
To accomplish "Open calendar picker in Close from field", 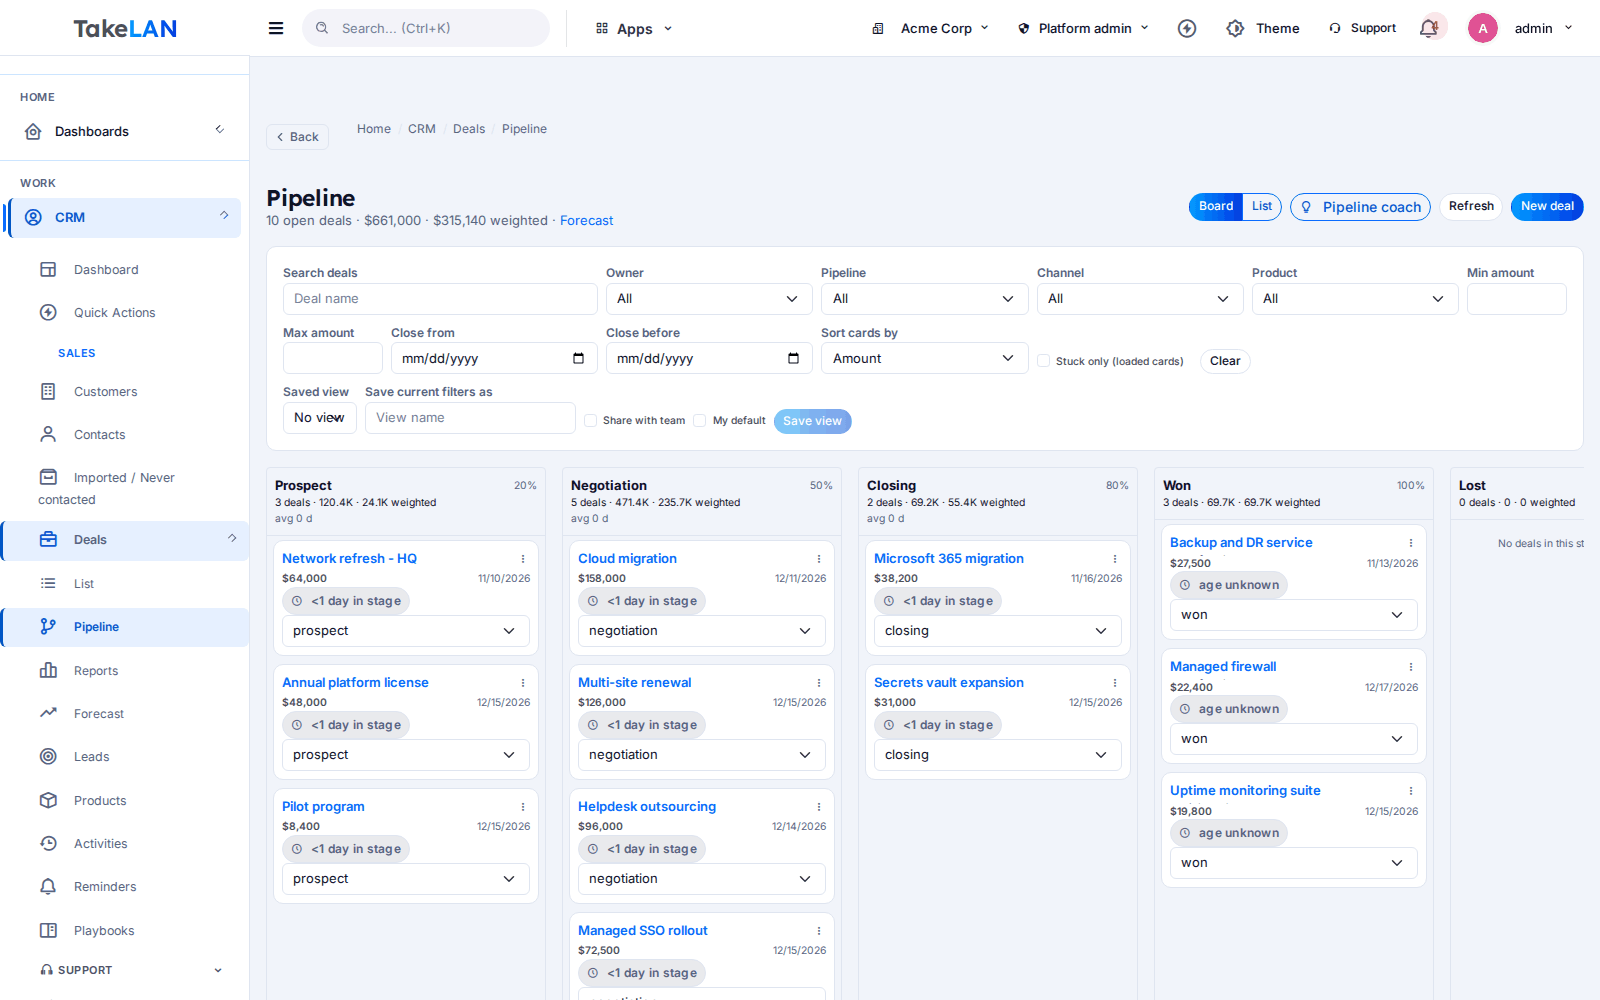I will [578, 358].
